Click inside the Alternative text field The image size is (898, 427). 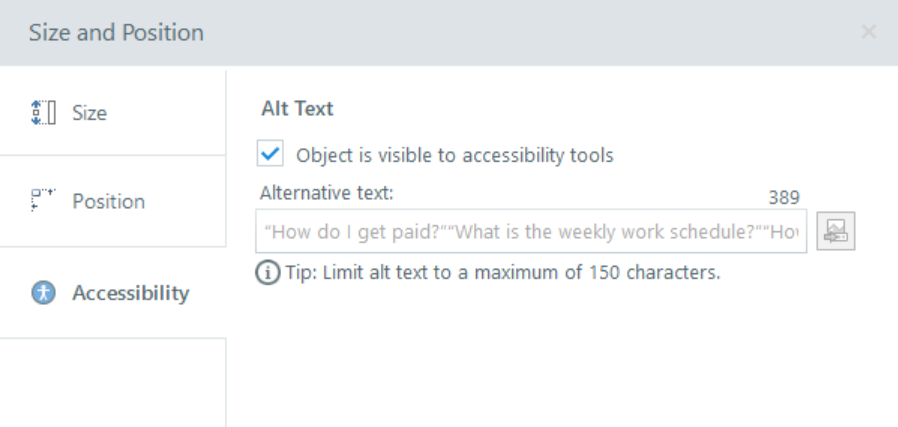coord(530,231)
